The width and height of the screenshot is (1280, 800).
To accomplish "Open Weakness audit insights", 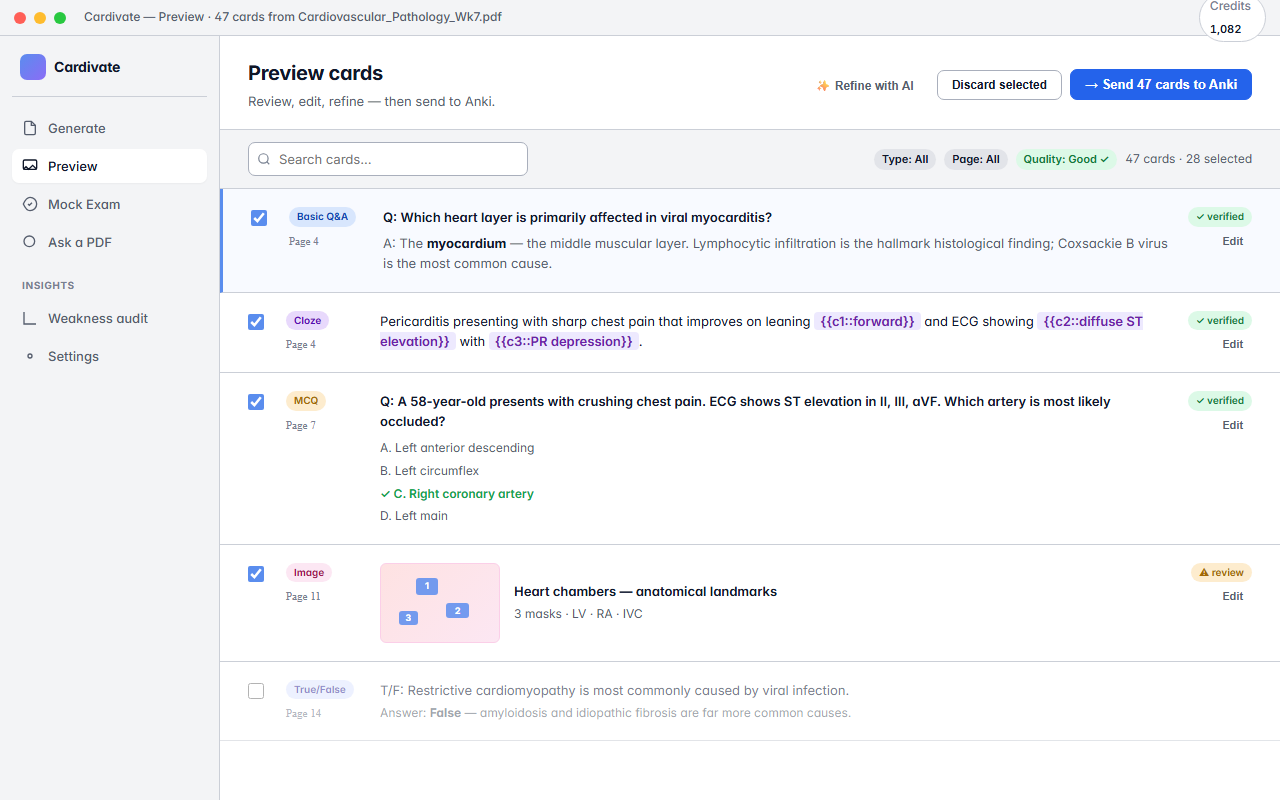I will tap(110, 318).
